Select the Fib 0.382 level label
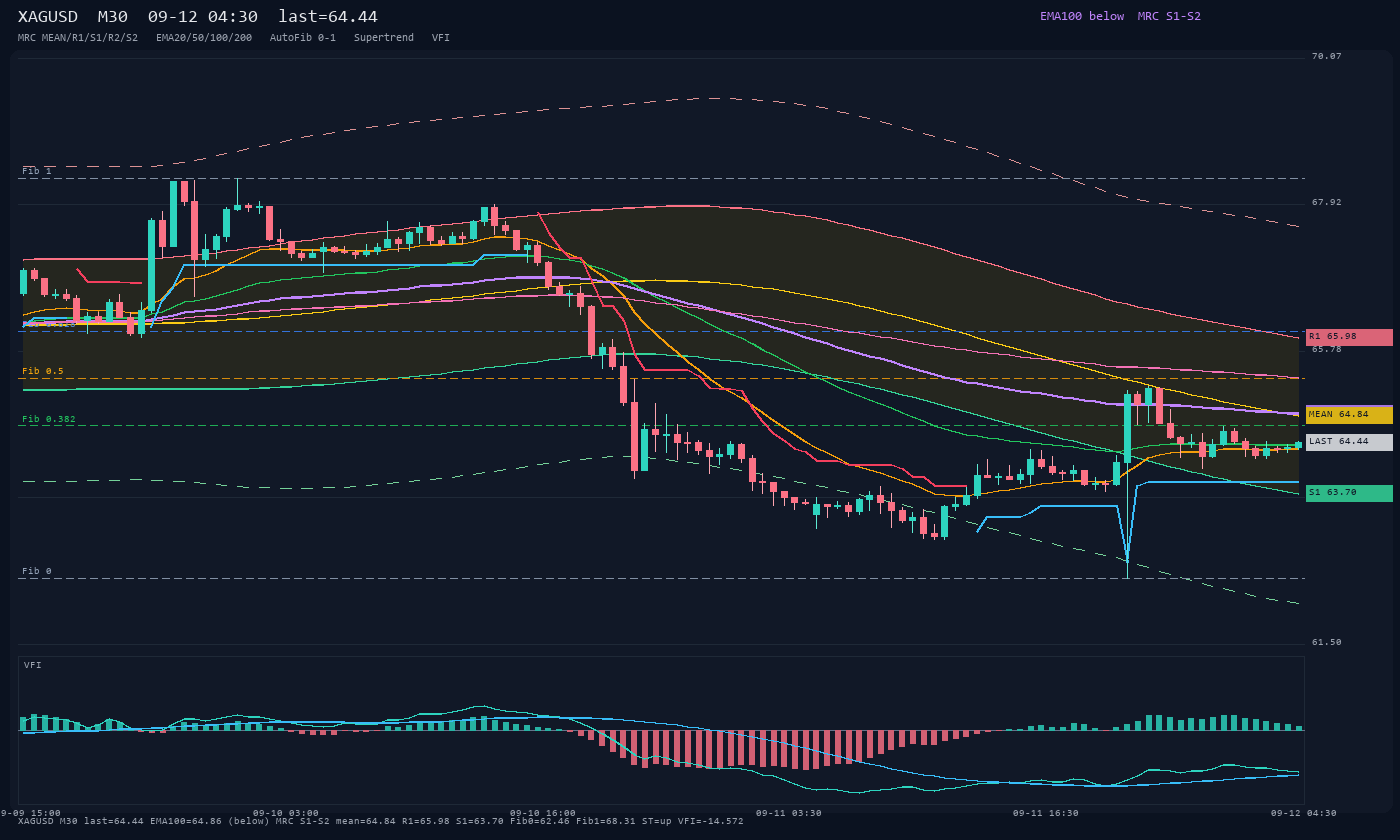Screen dimensions: 1400x840 pos(49,419)
